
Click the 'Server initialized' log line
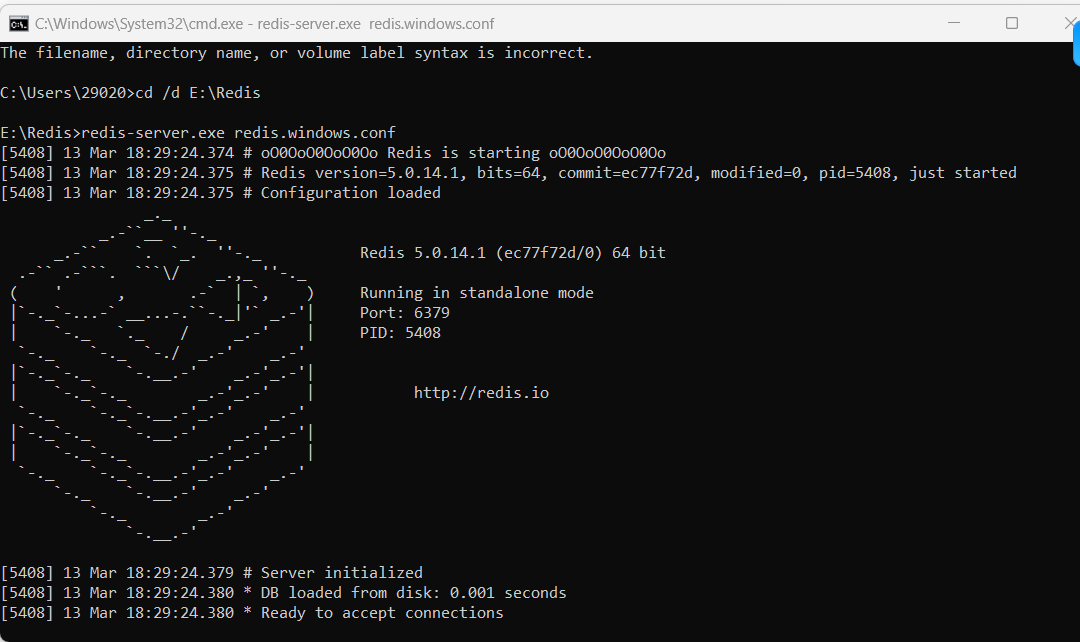(211, 573)
